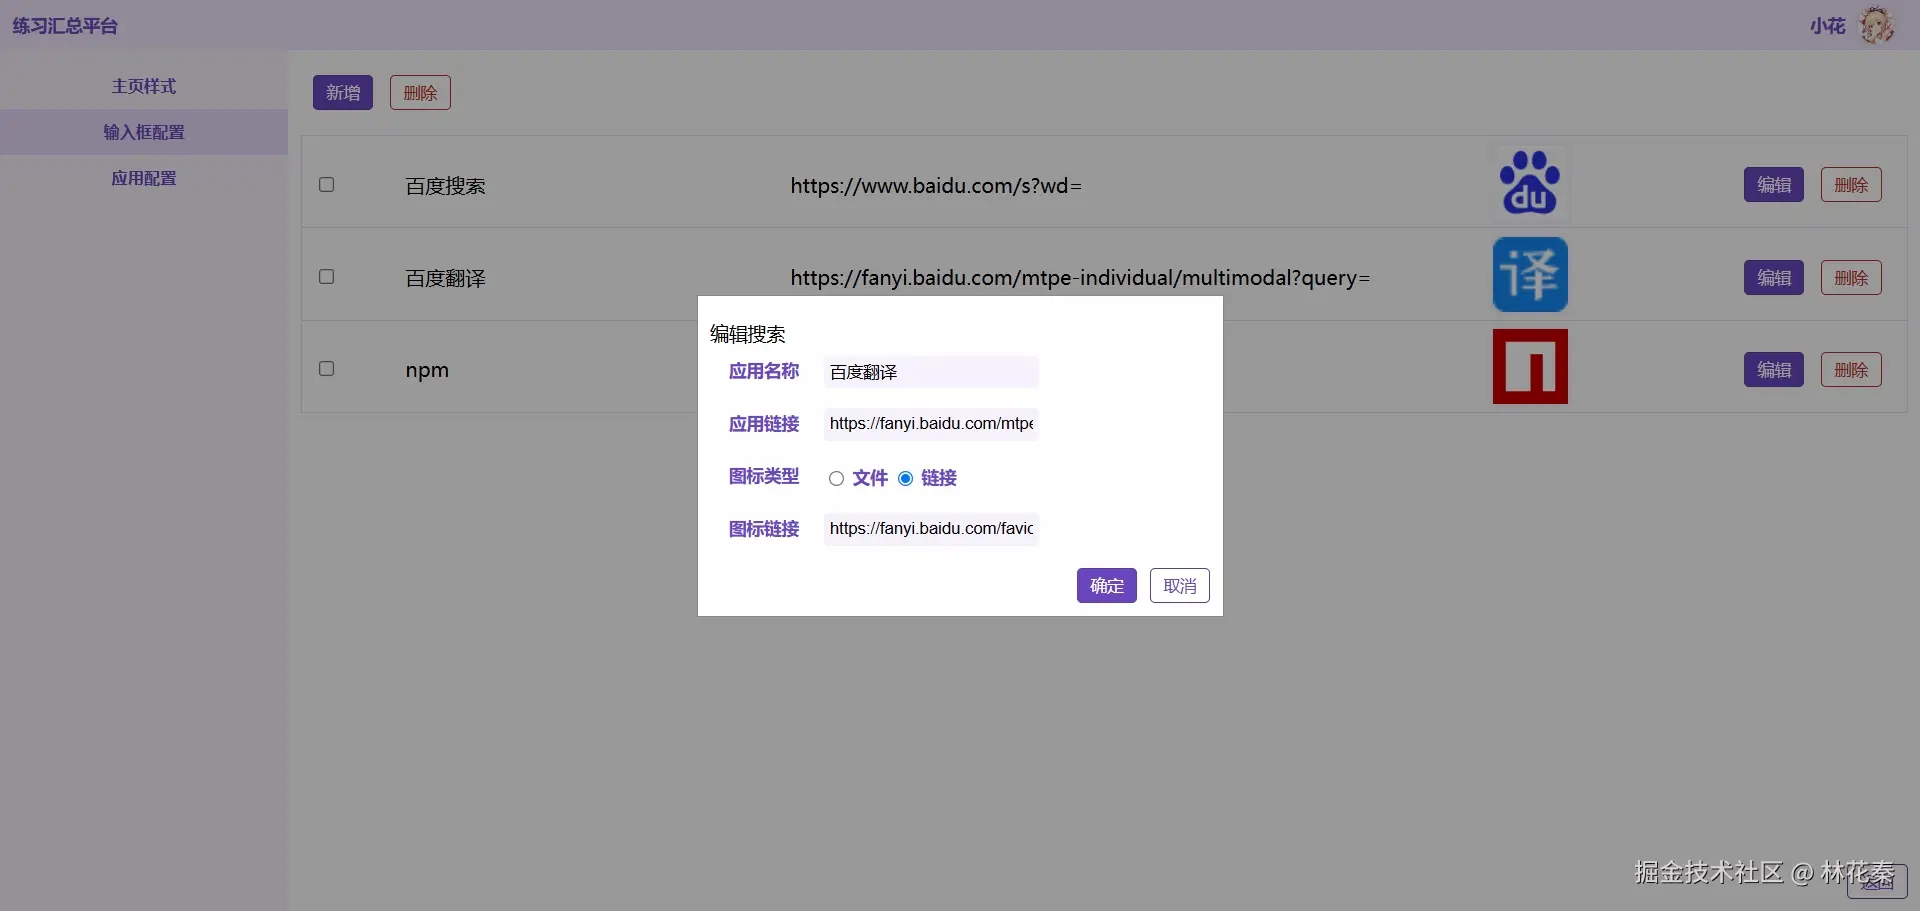Check the 百度翻译 row checkbox
This screenshot has width=1920, height=911.
coord(325,276)
